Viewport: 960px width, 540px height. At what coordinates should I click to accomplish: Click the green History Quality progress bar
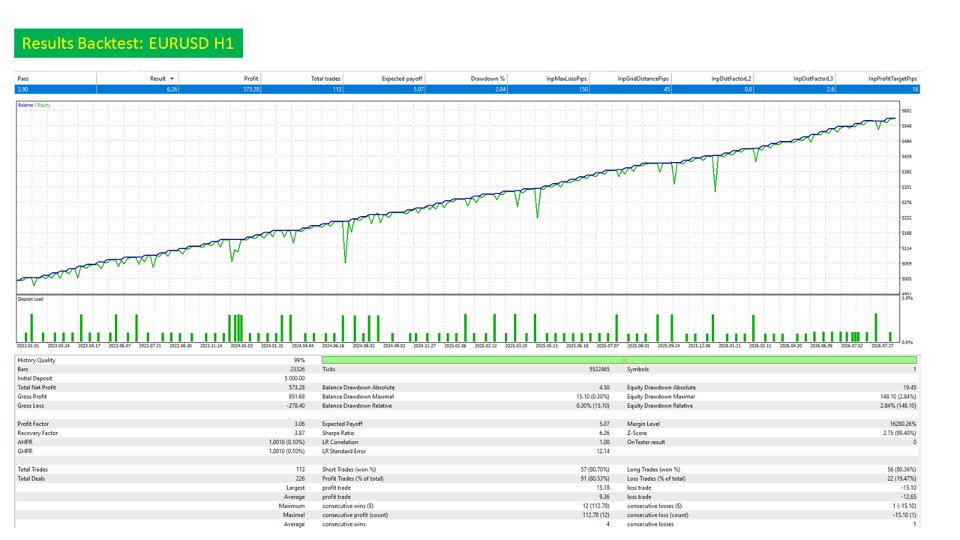pos(619,360)
